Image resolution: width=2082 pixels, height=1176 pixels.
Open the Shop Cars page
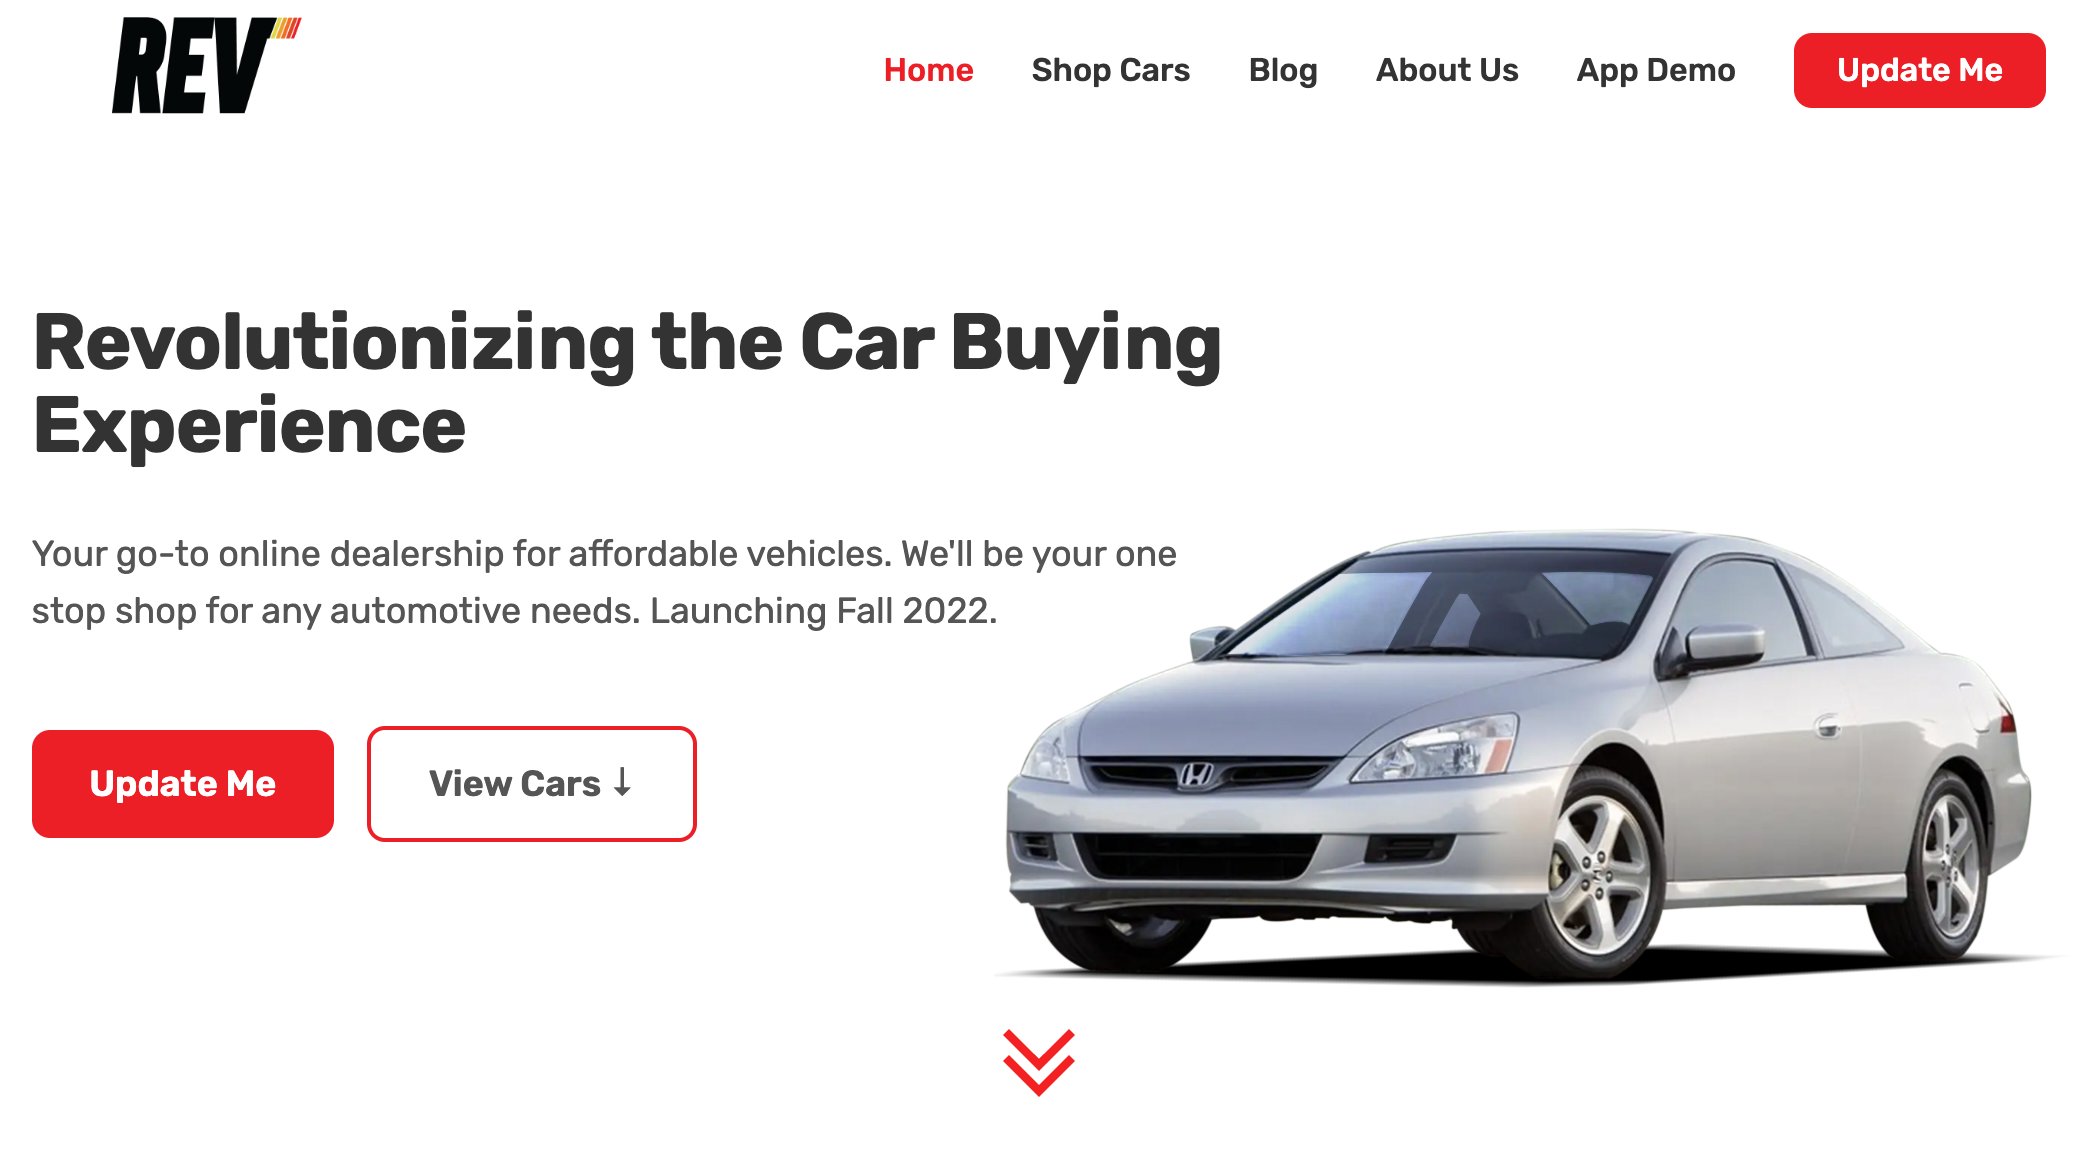click(x=1110, y=70)
